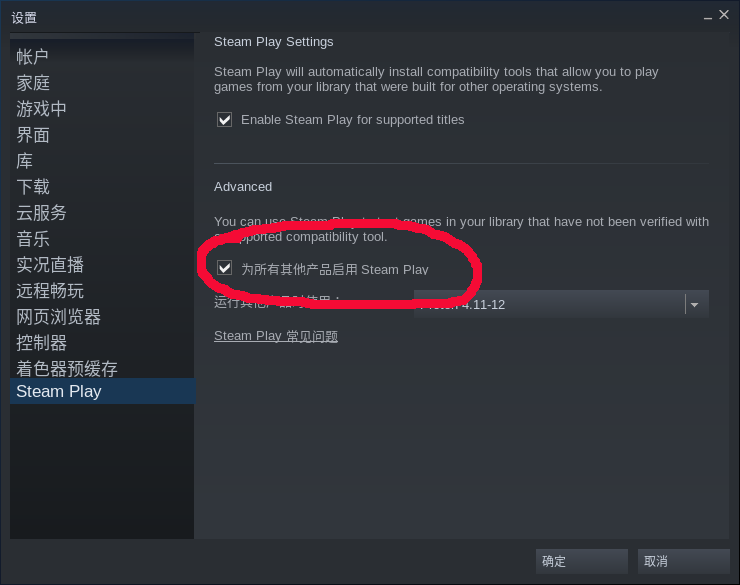Image resolution: width=740 pixels, height=585 pixels.
Task: Cancel changes with the 取消 button
Action: coord(683,561)
